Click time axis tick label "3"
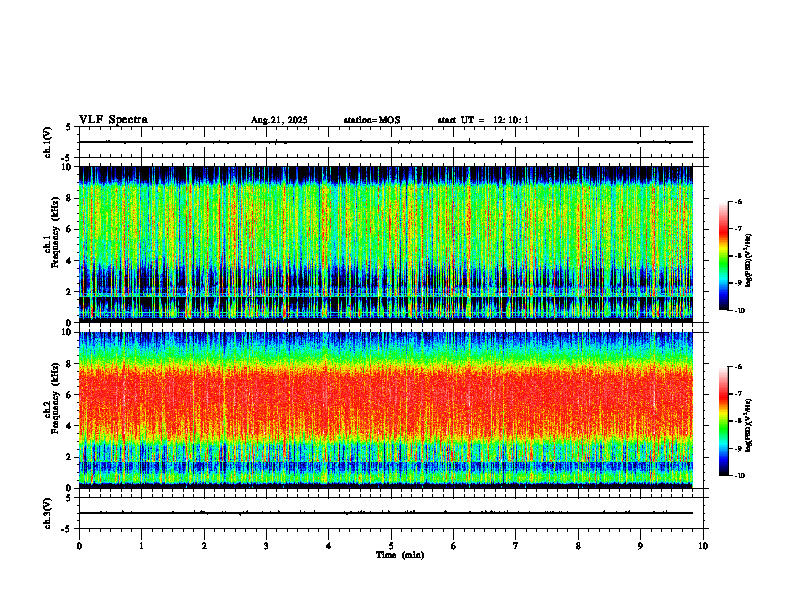The width and height of the screenshot is (792, 612). coord(266,546)
